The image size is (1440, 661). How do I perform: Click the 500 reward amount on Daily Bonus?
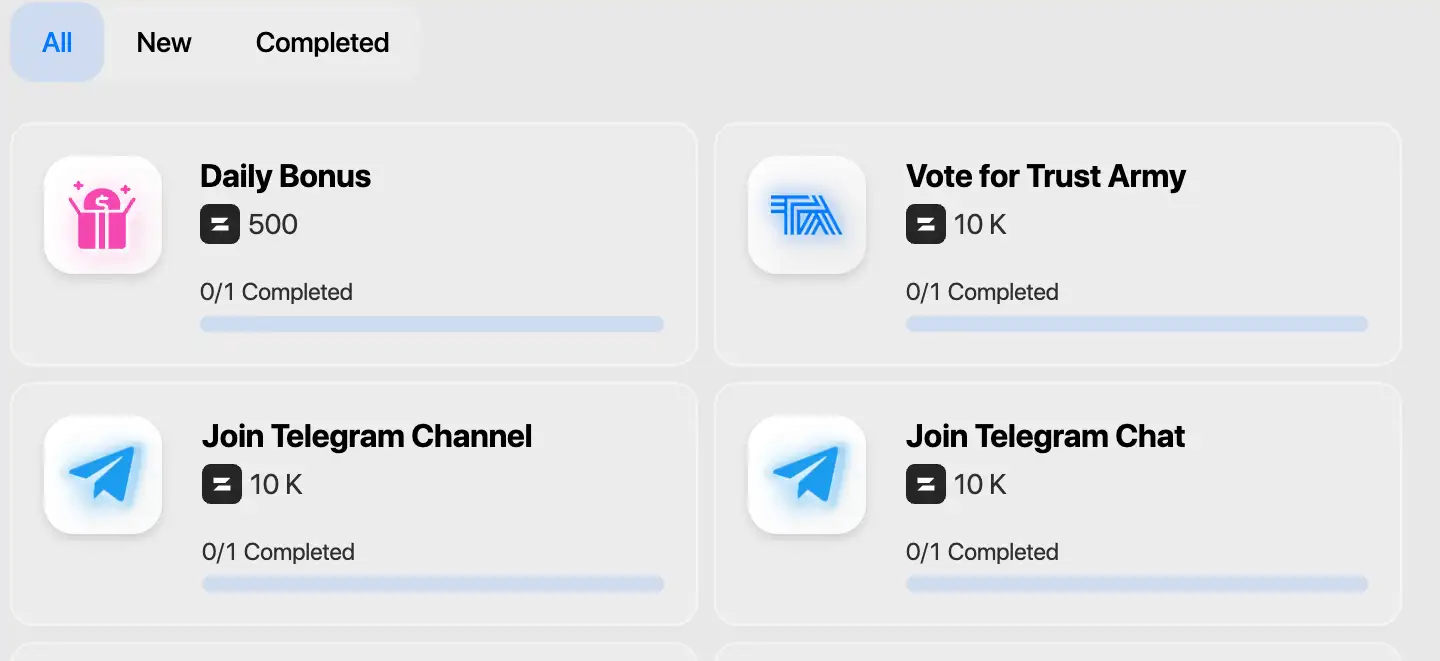click(273, 224)
